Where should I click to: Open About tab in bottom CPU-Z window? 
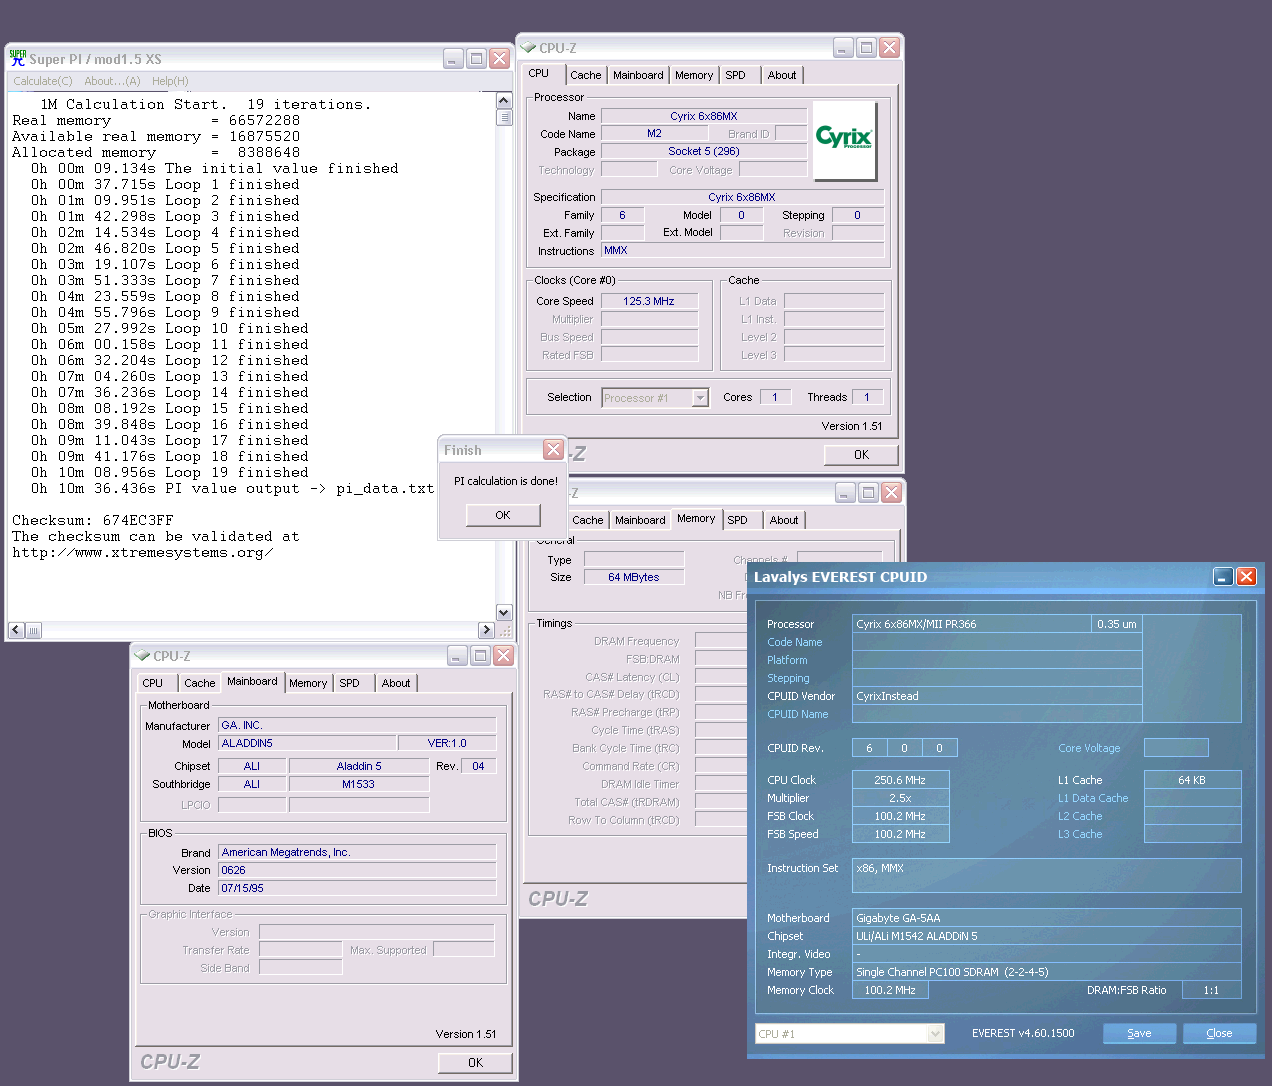pyautogui.click(x=396, y=683)
